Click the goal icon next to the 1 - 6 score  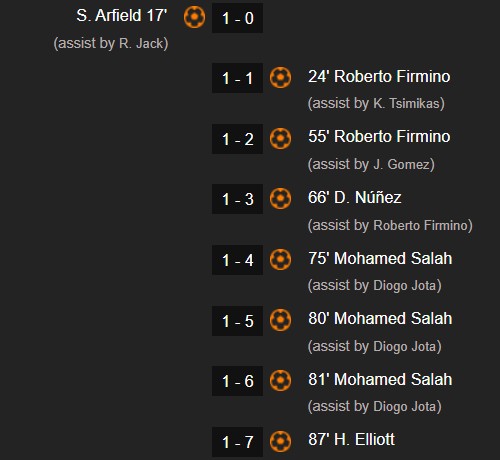[280, 380]
